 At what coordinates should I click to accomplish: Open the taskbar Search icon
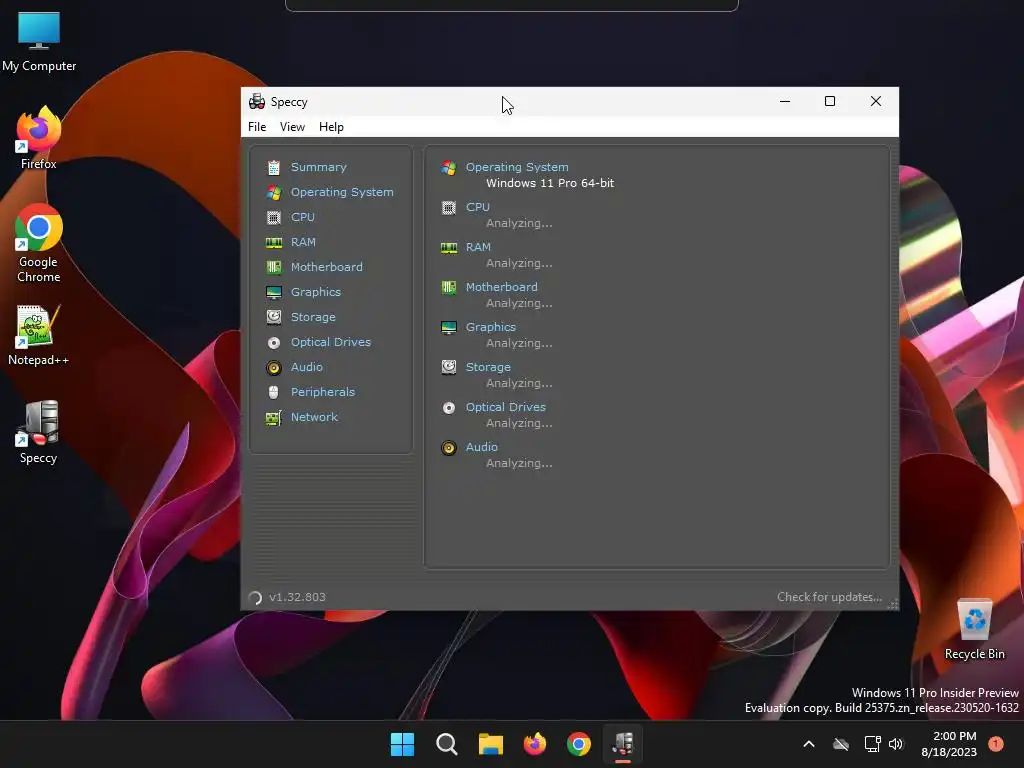(447, 744)
